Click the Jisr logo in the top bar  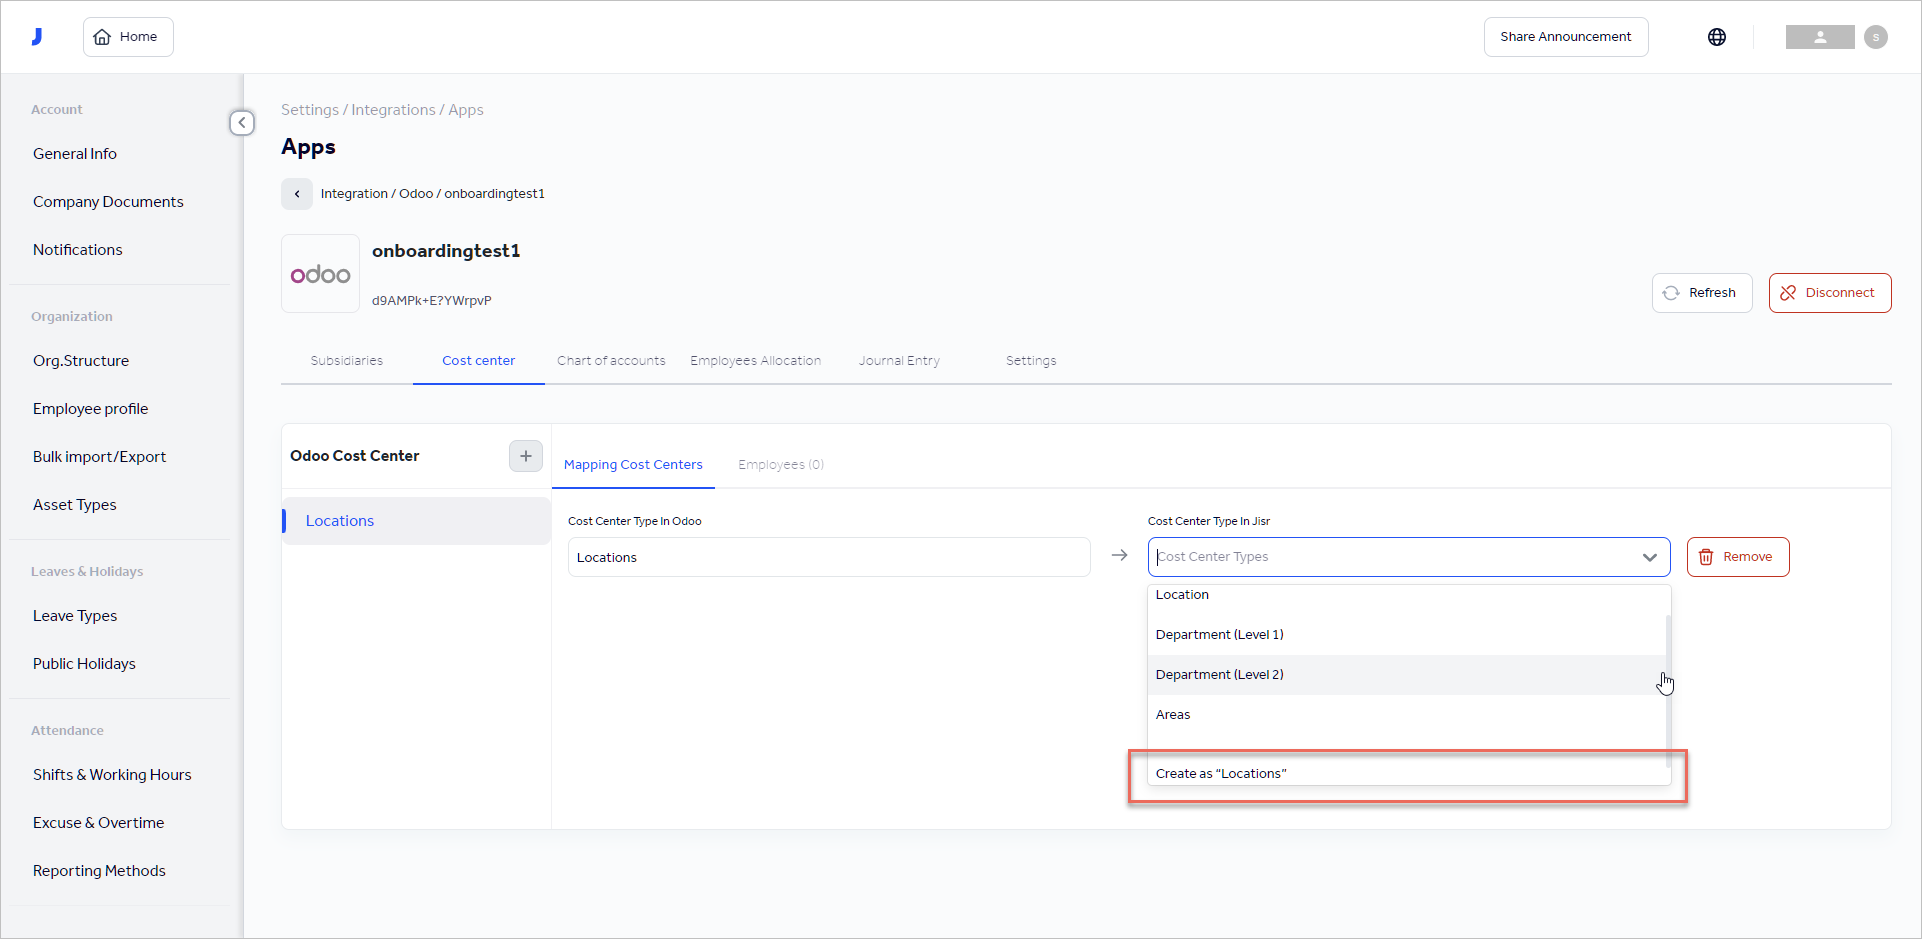(37, 36)
